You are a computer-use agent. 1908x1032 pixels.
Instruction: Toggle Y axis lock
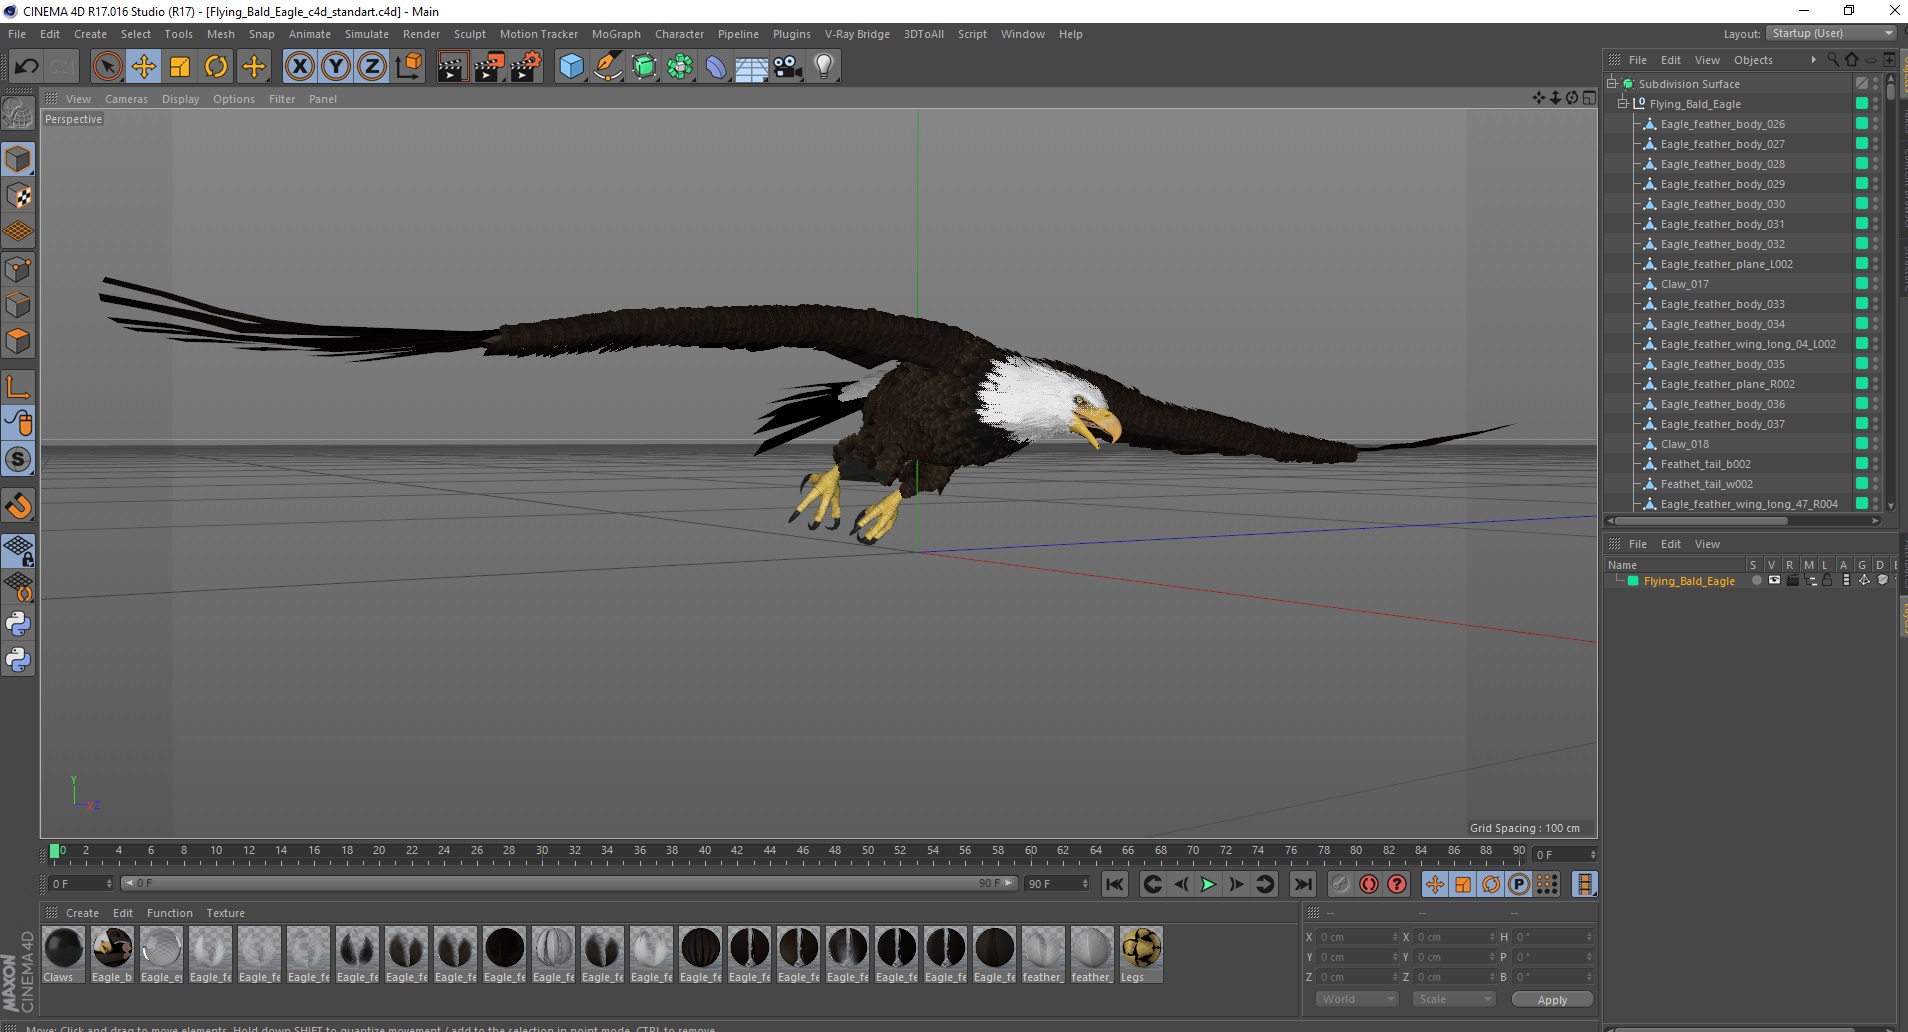point(336,67)
